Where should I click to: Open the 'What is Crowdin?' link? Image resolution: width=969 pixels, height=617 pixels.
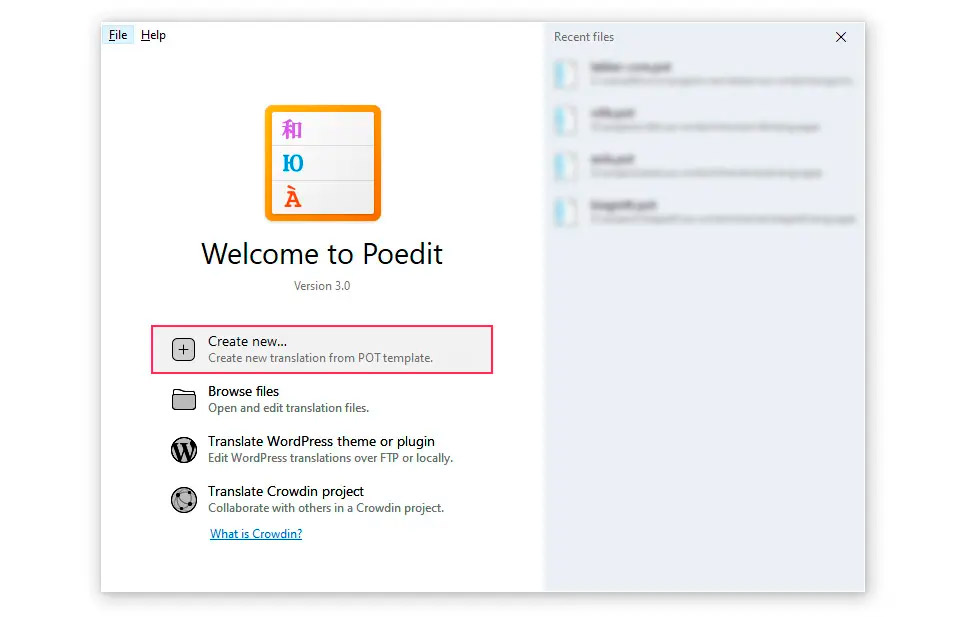pos(256,534)
